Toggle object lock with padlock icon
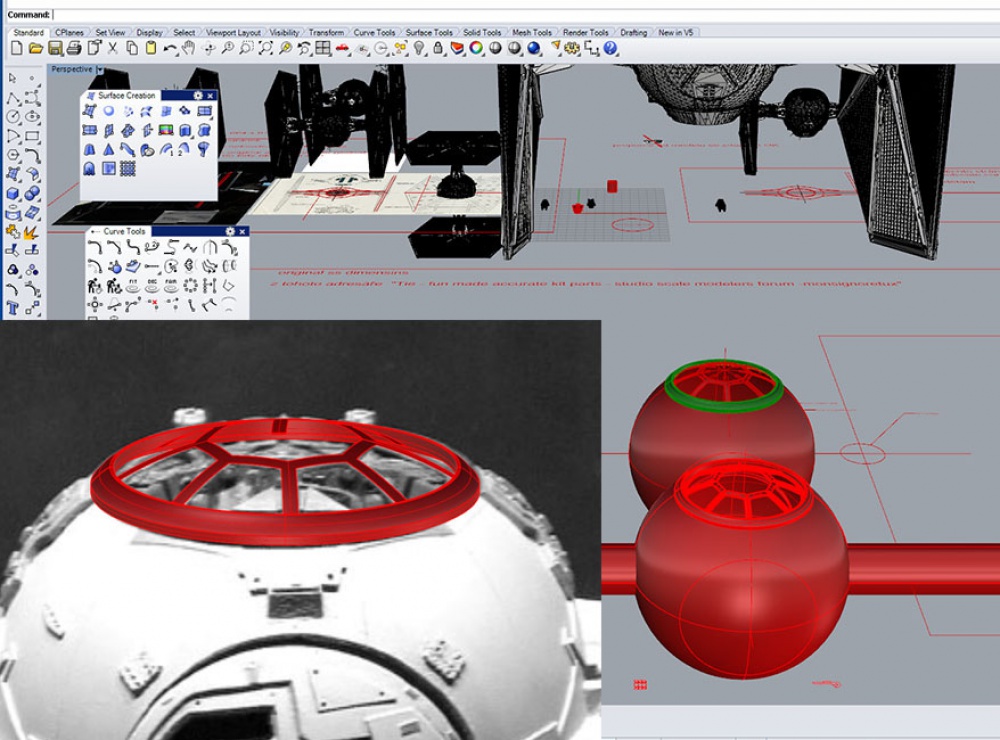 click(438, 48)
